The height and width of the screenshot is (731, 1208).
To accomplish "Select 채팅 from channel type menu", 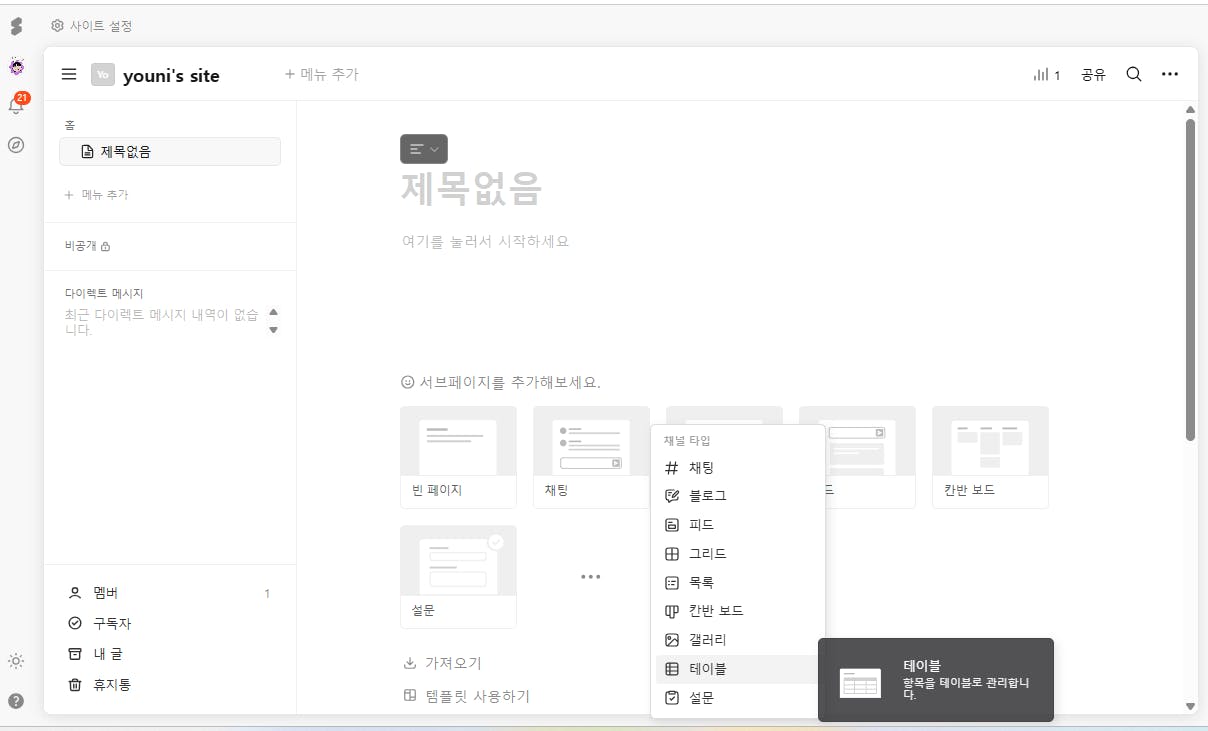I will [x=738, y=468].
